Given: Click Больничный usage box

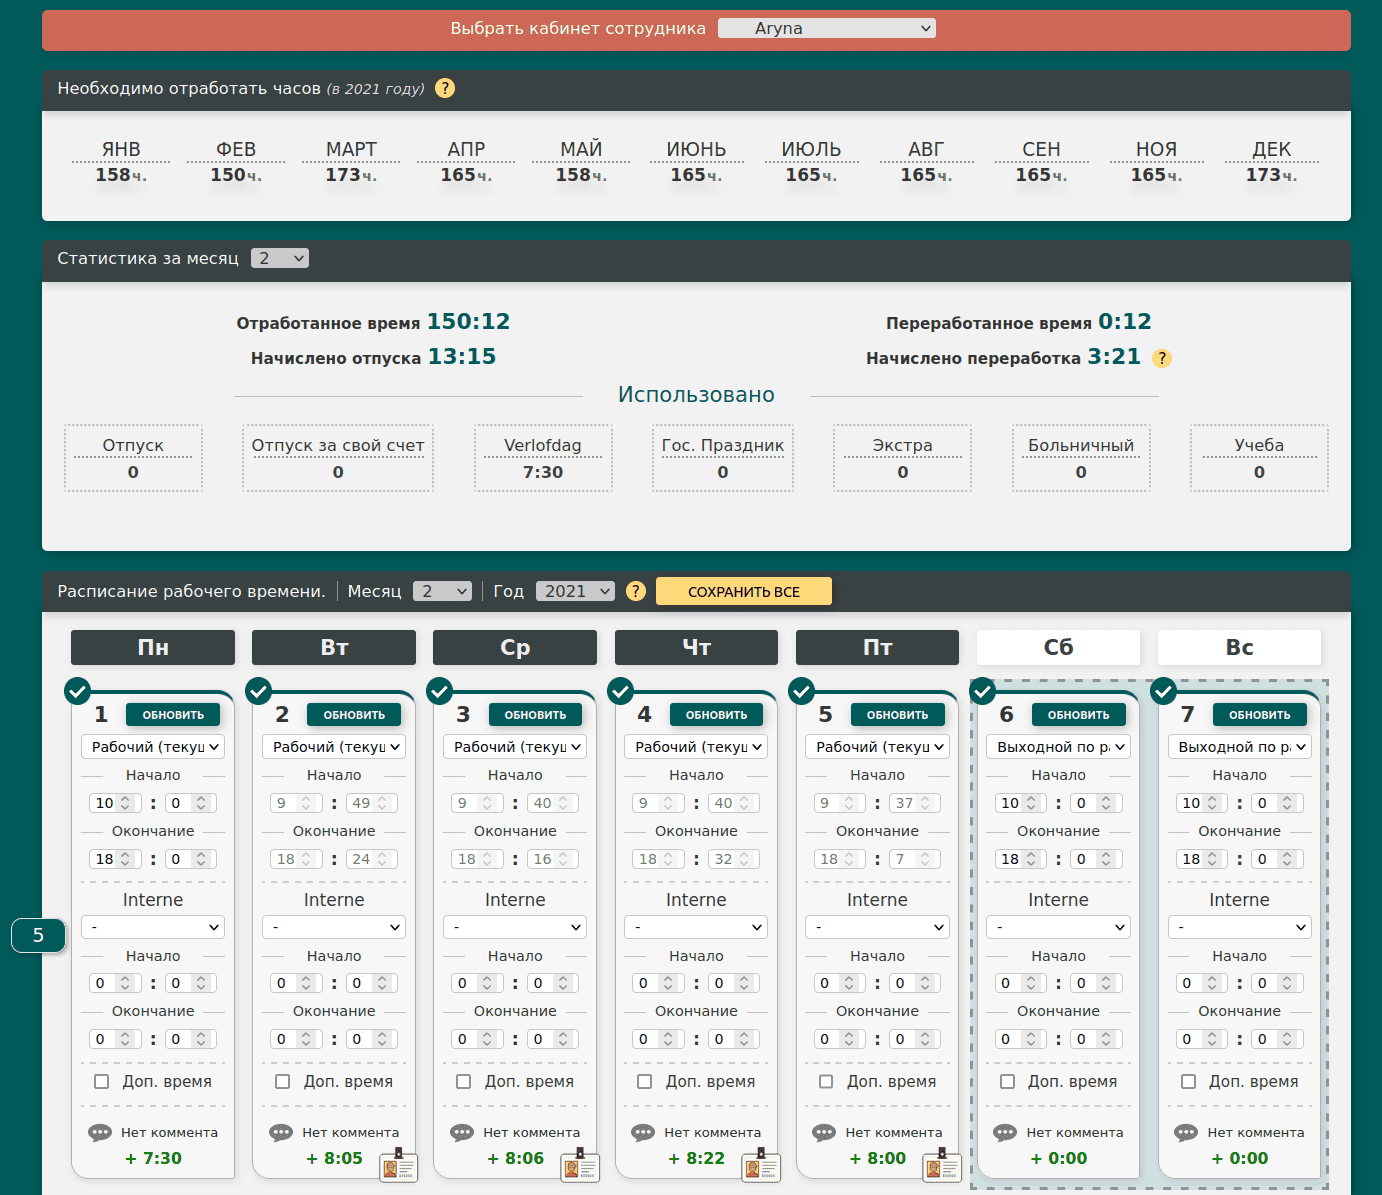Looking at the screenshot, I should click(x=1081, y=458).
